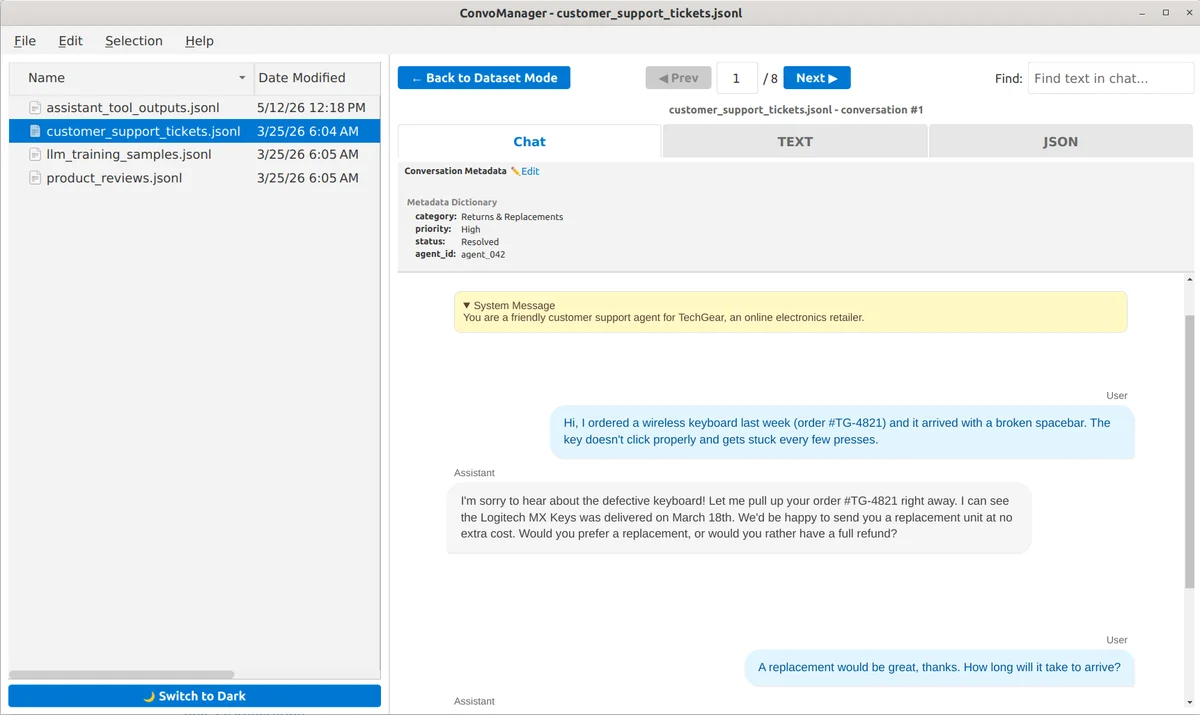Open the File menu
This screenshot has height=715, width=1200.
point(25,41)
